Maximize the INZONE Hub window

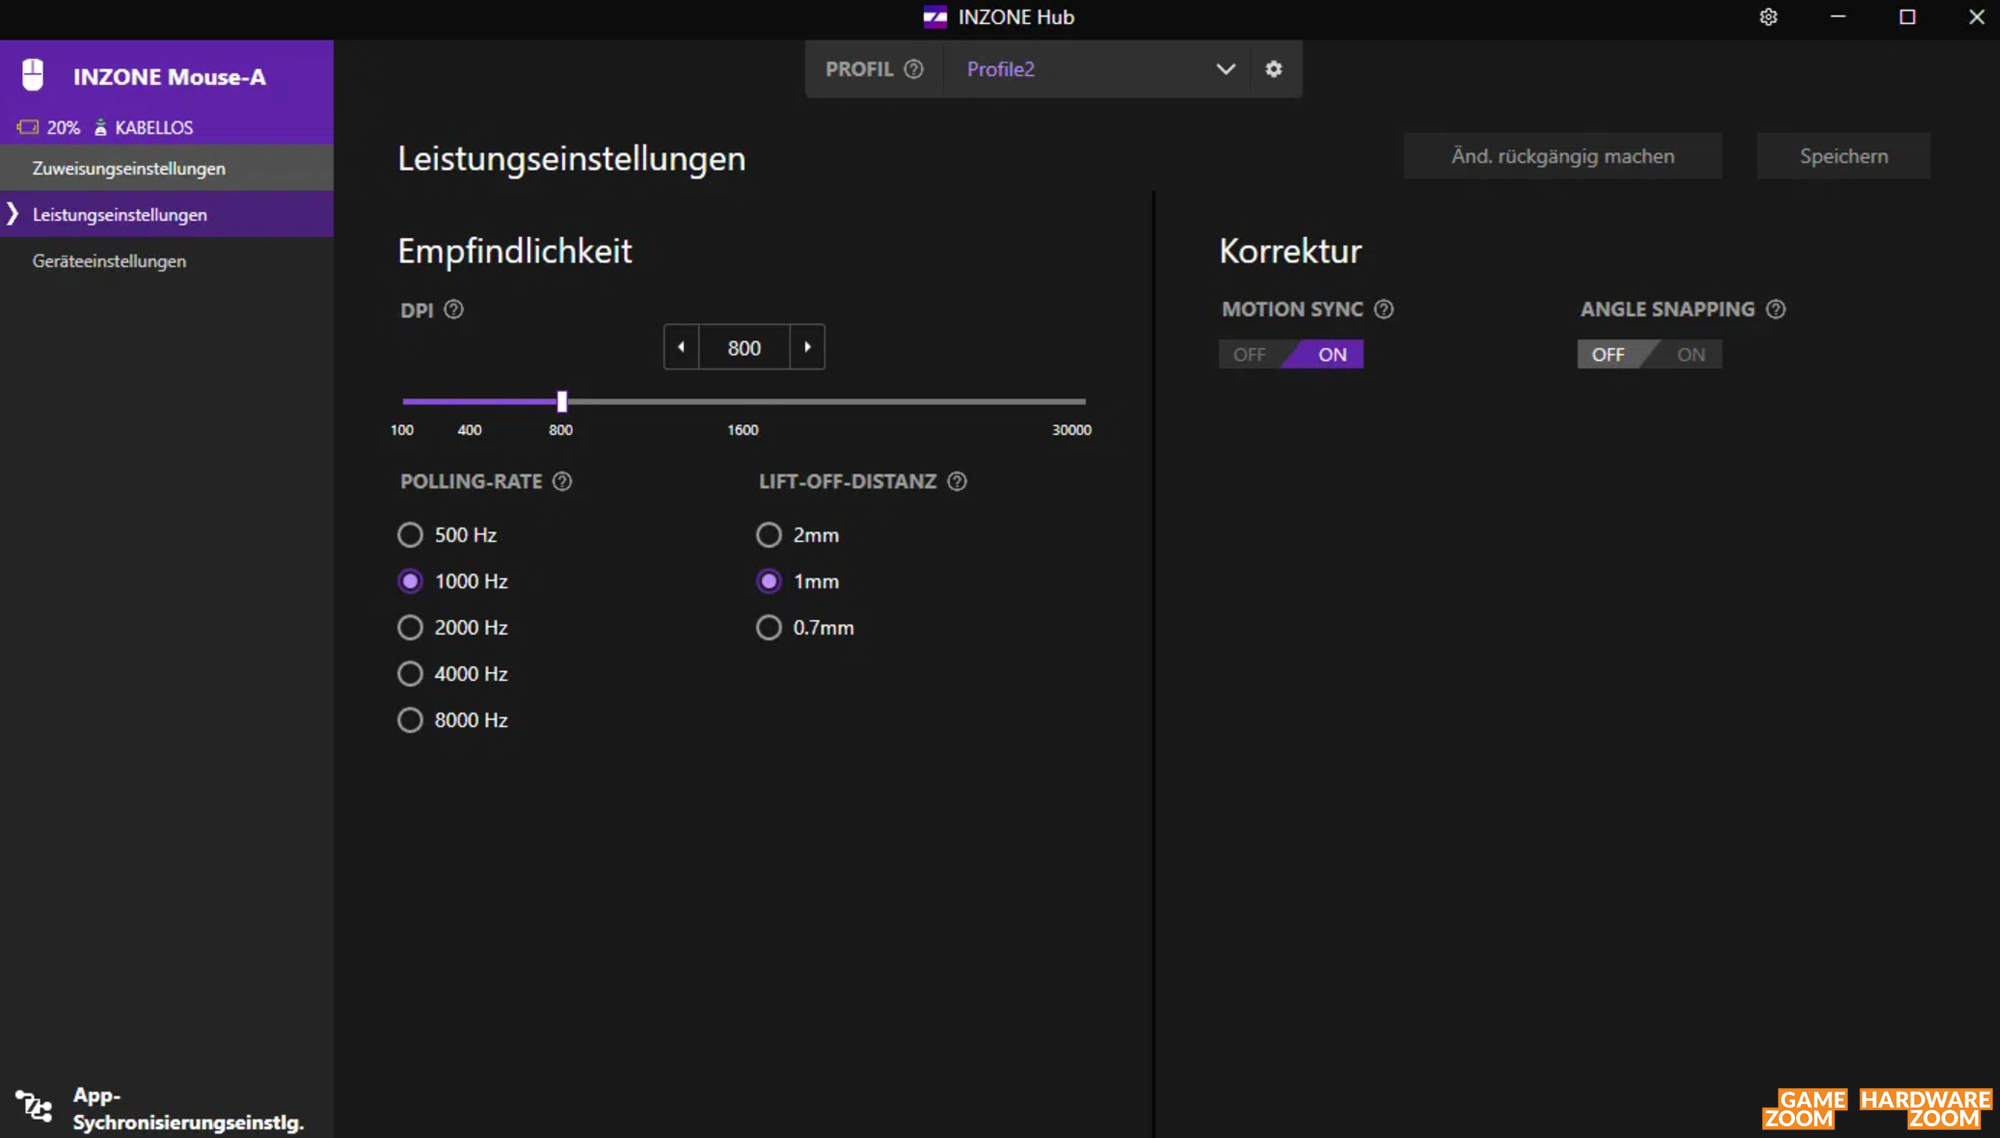tap(1907, 17)
